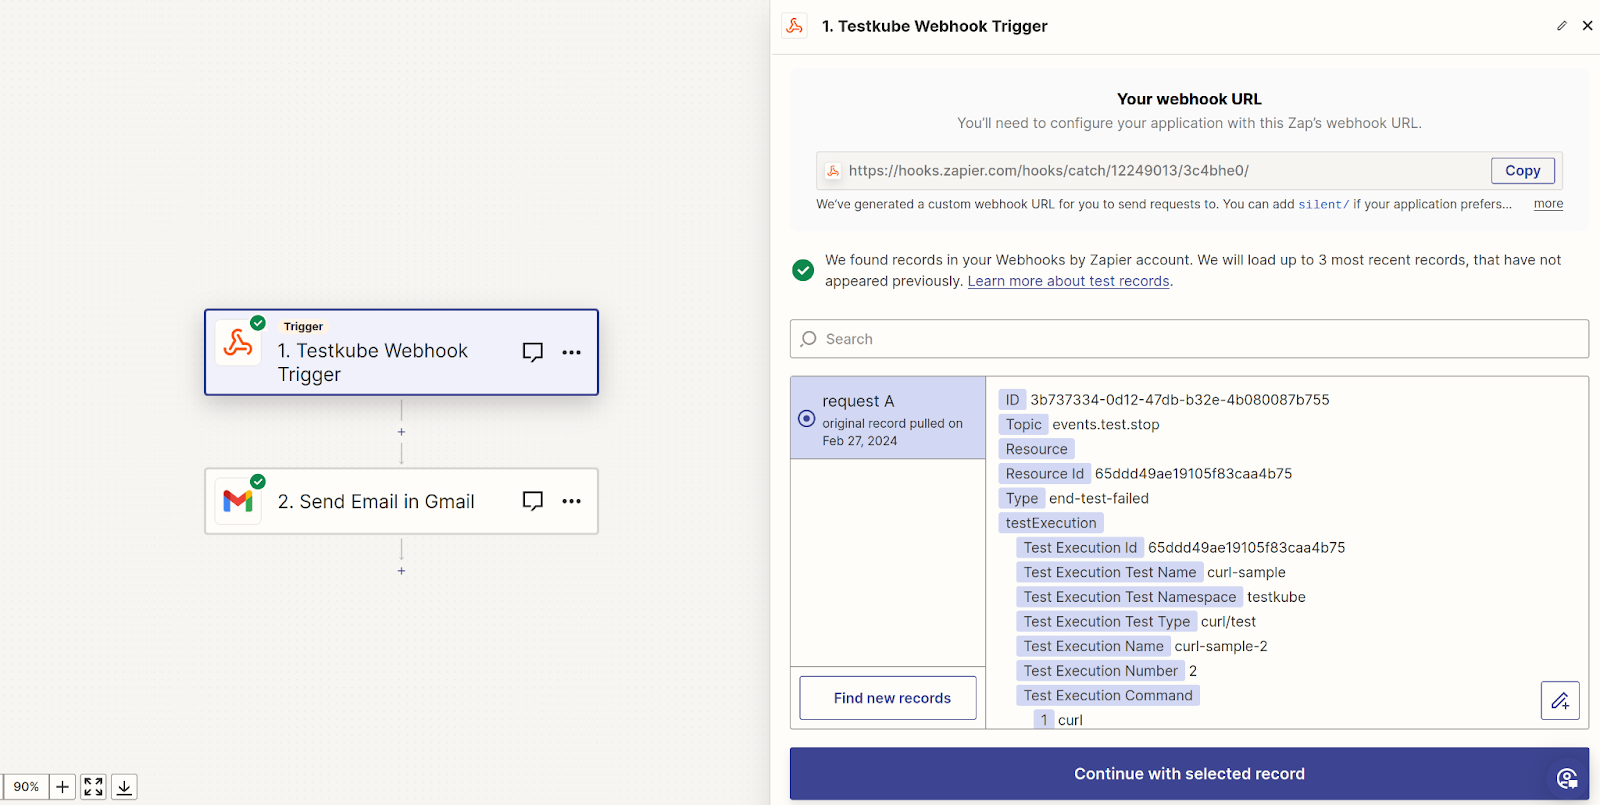Click the fit to view icon
Viewport: 1600px width, 805px height.
tap(93, 787)
